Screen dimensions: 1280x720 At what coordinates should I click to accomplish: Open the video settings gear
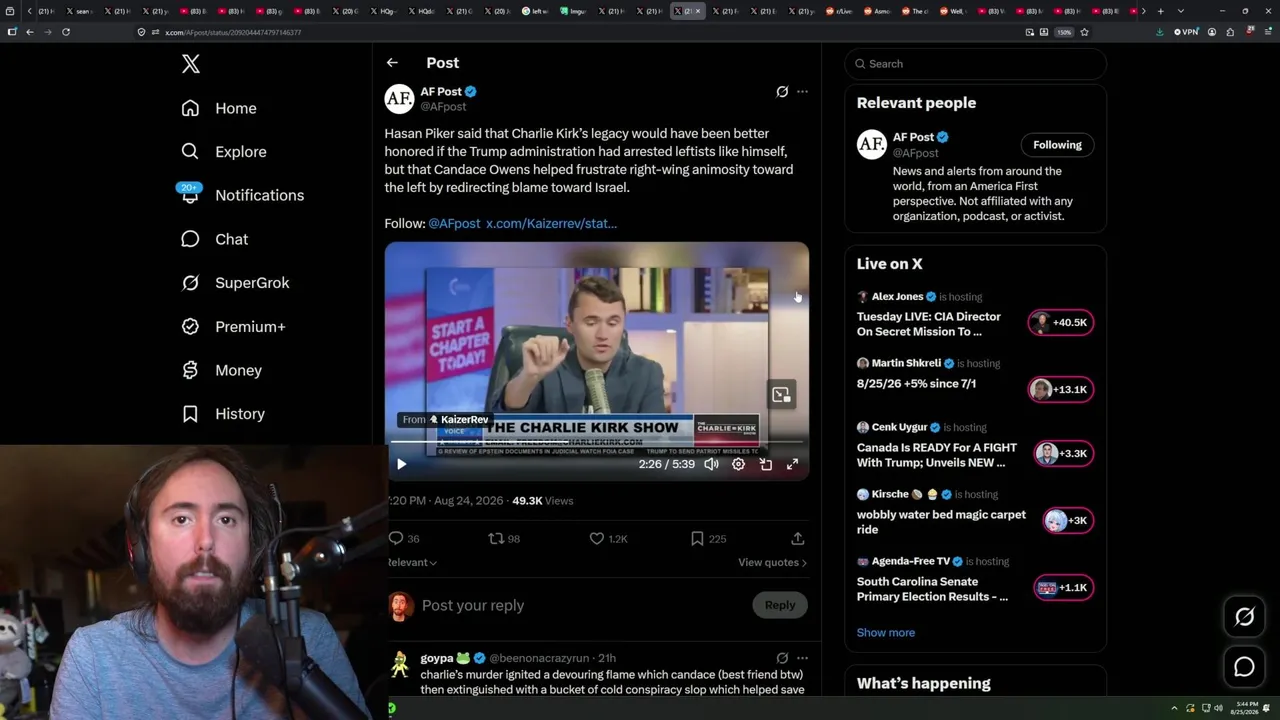tap(738, 464)
